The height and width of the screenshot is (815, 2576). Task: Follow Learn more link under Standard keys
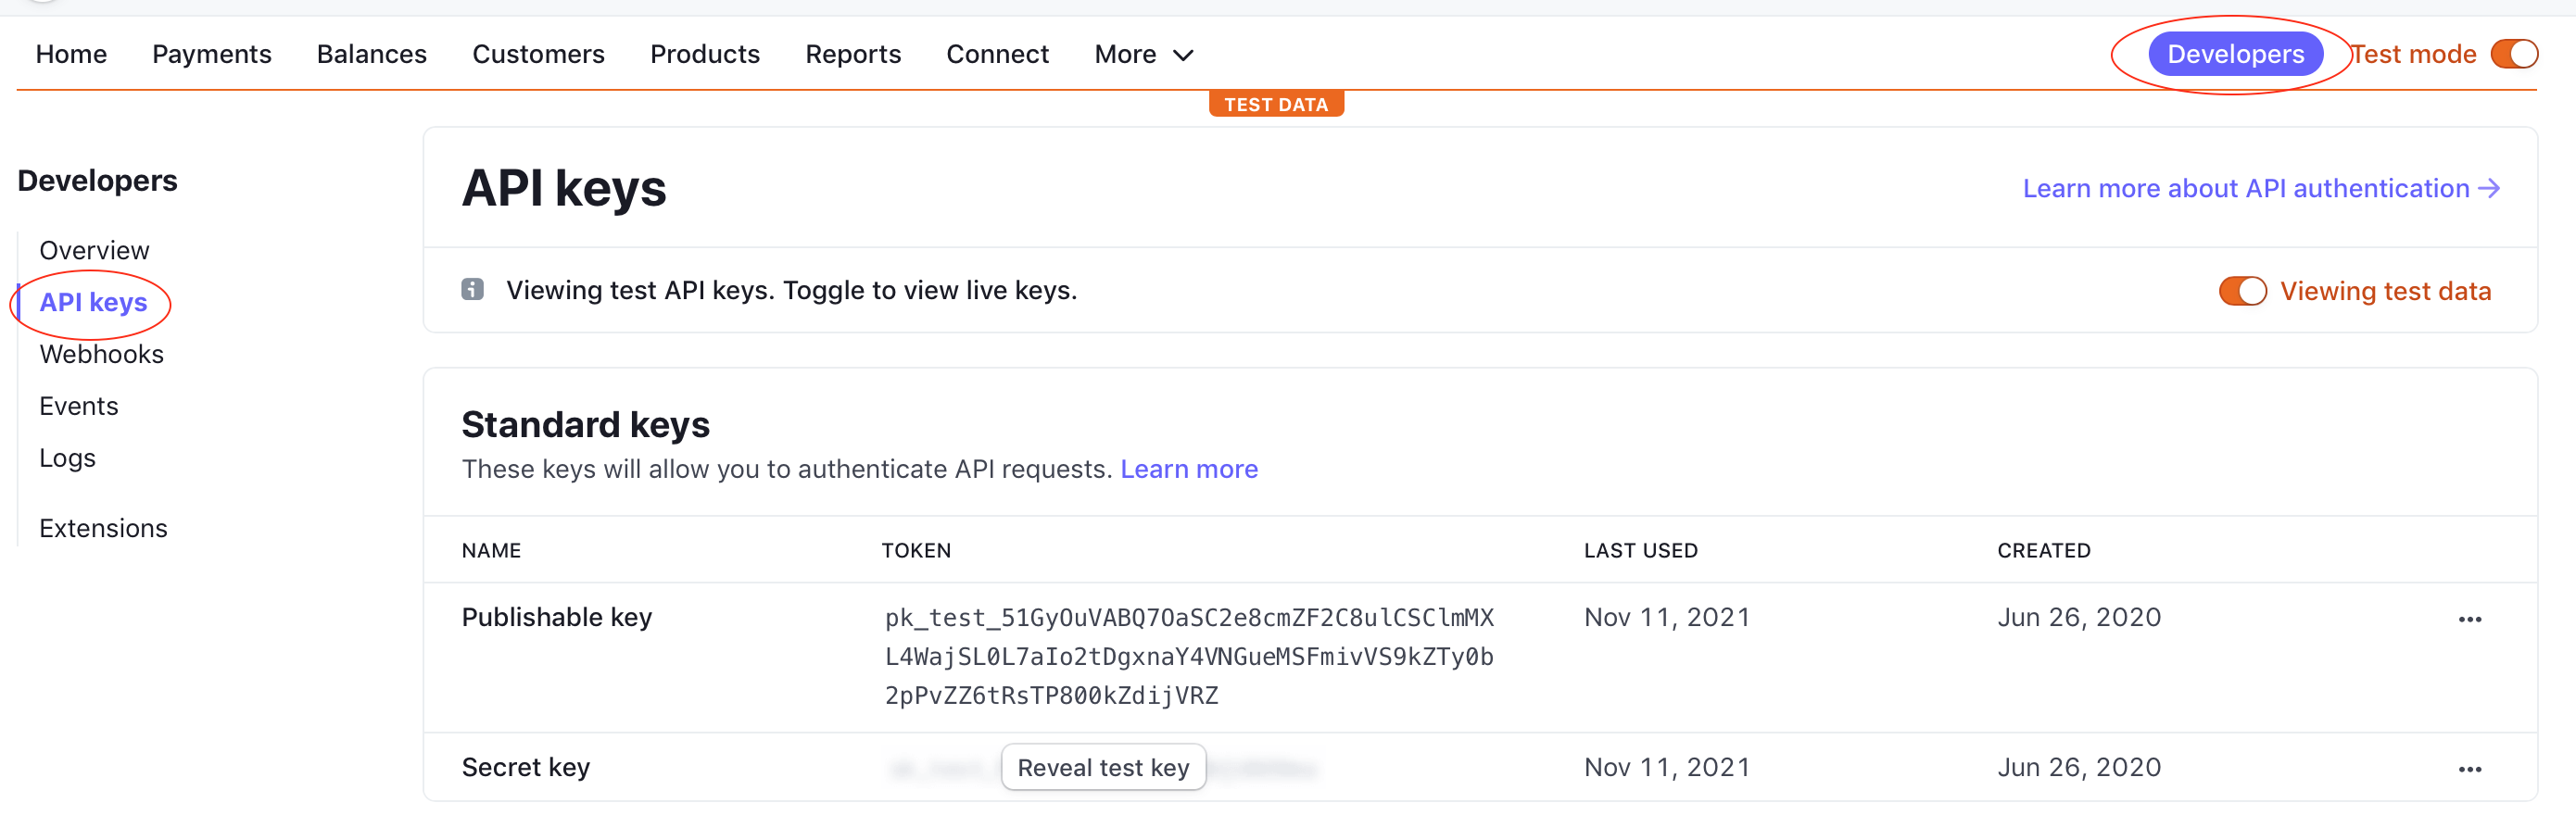click(1188, 469)
